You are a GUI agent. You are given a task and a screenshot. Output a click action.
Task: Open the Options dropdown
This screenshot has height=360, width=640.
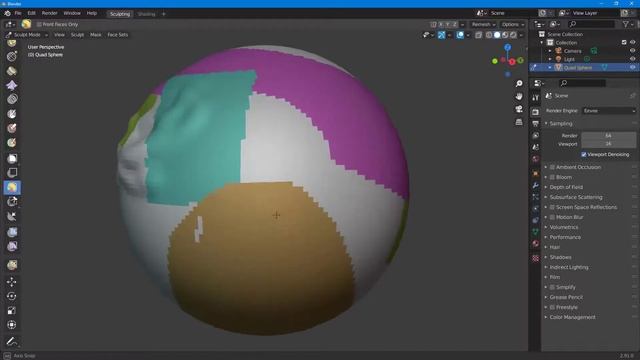(x=513, y=24)
